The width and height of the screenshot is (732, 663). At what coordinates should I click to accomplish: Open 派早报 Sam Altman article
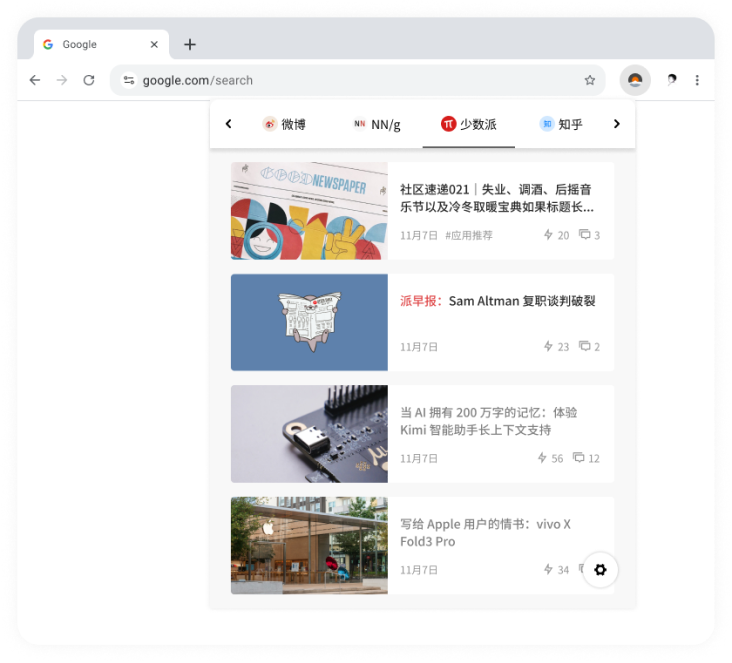498,301
